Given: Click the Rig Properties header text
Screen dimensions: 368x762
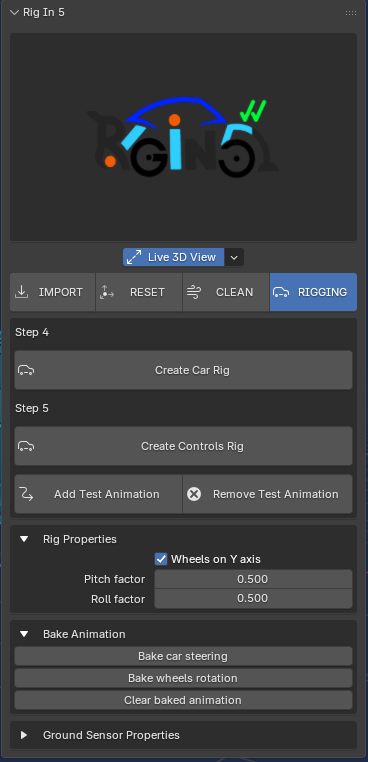Looking at the screenshot, I should tap(80, 539).
